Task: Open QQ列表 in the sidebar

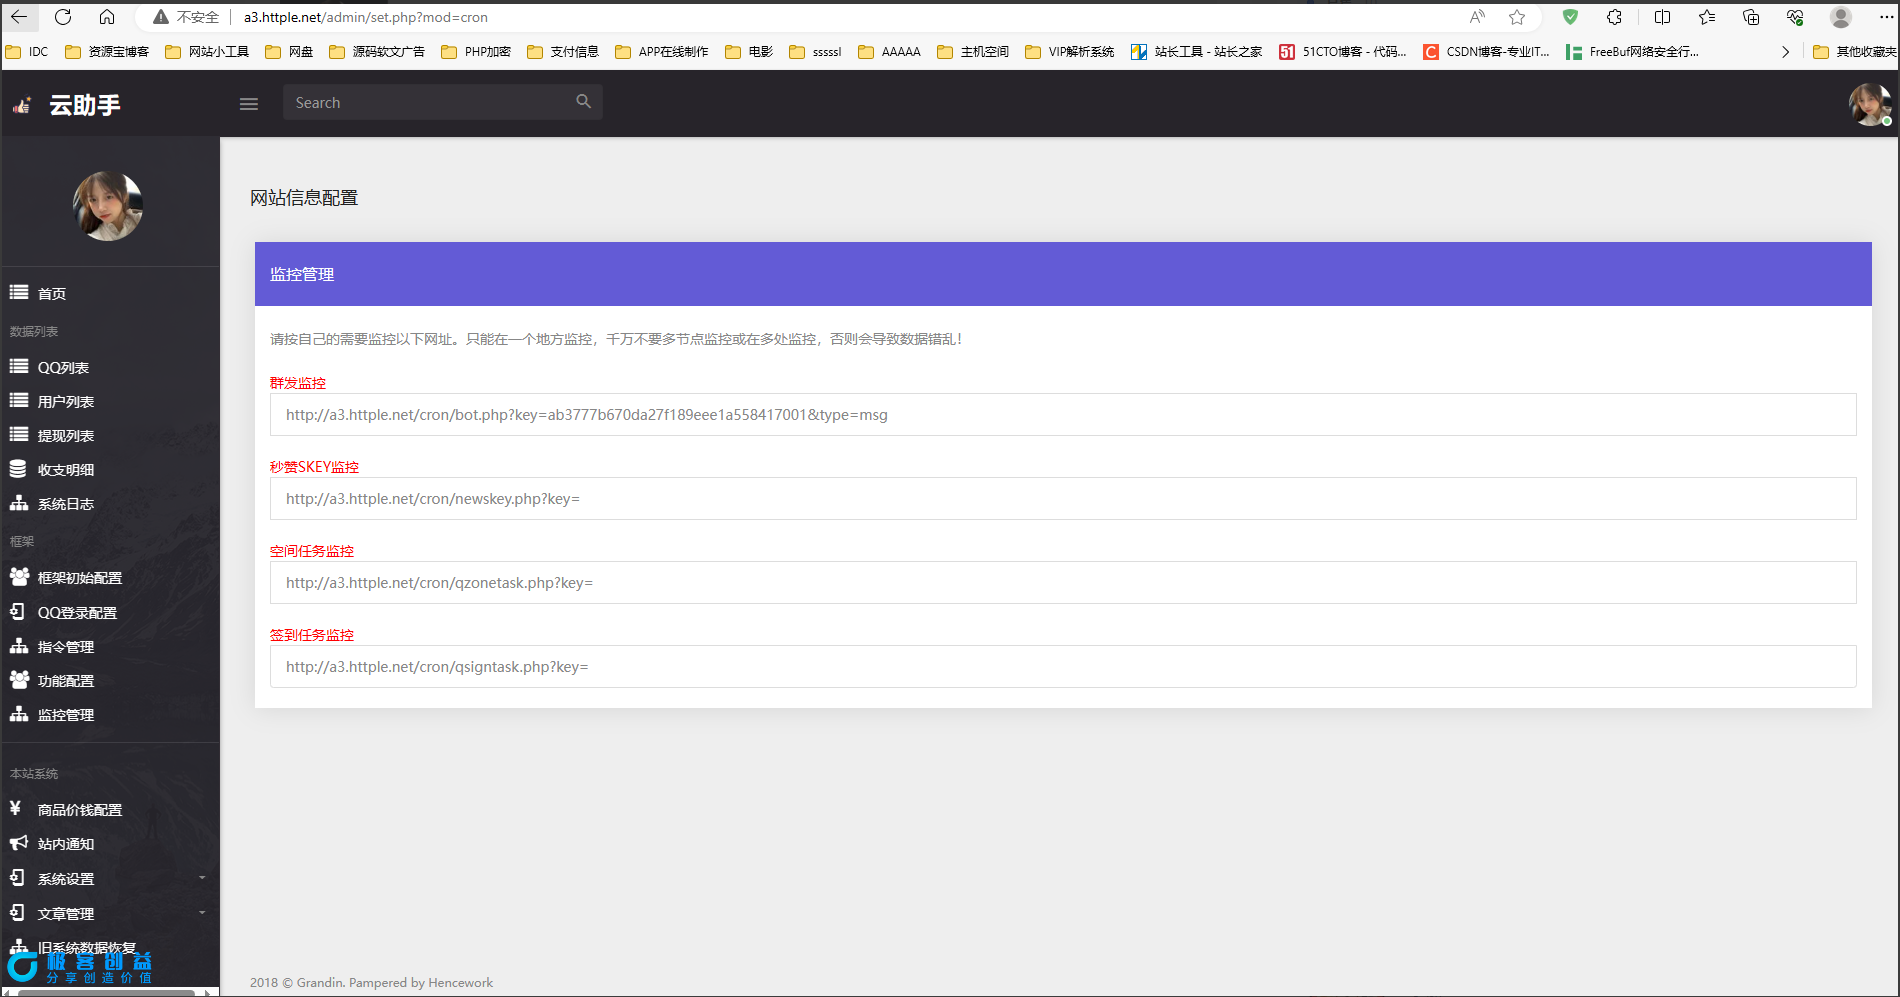Action: point(63,368)
